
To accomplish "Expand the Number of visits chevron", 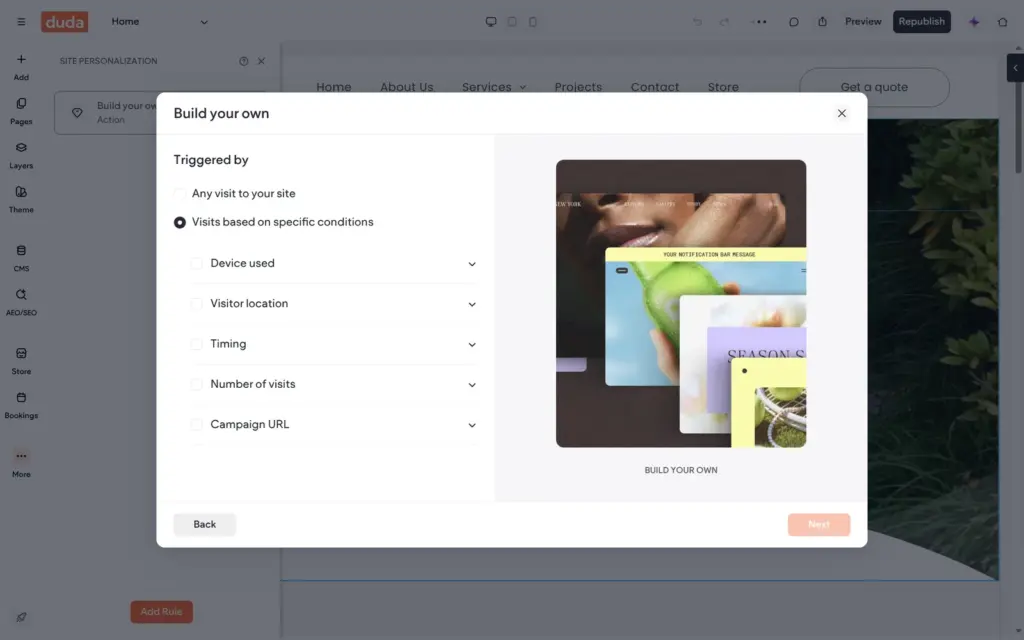I will [x=472, y=385].
